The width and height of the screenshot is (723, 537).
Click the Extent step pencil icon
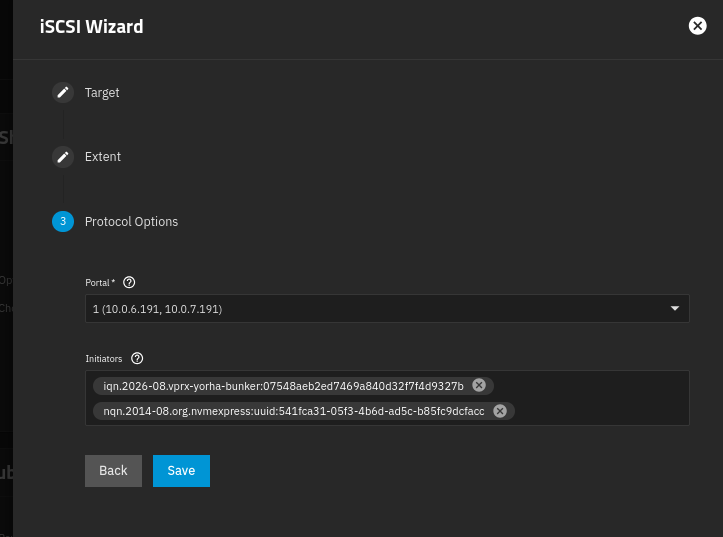[63, 157]
